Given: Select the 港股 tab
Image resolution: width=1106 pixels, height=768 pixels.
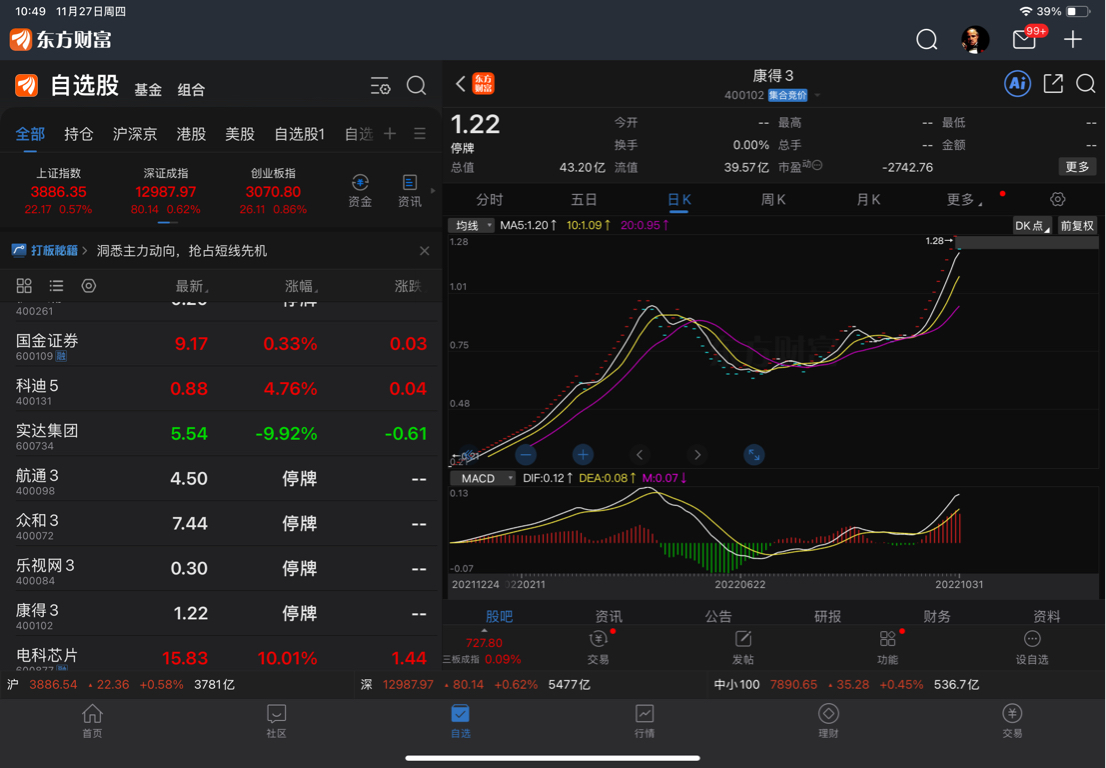Looking at the screenshot, I should 191,134.
